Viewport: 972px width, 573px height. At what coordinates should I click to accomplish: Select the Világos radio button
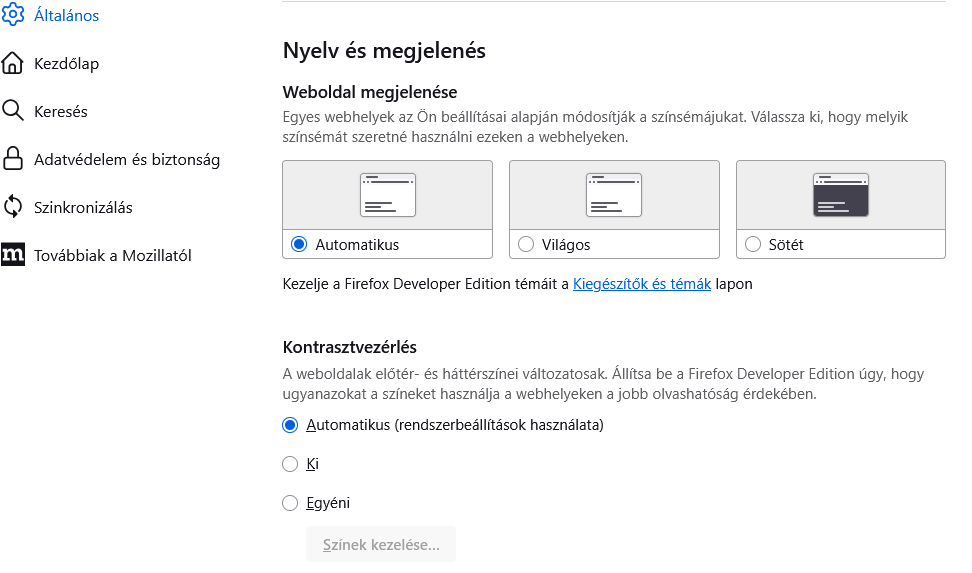click(x=526, y=244)
